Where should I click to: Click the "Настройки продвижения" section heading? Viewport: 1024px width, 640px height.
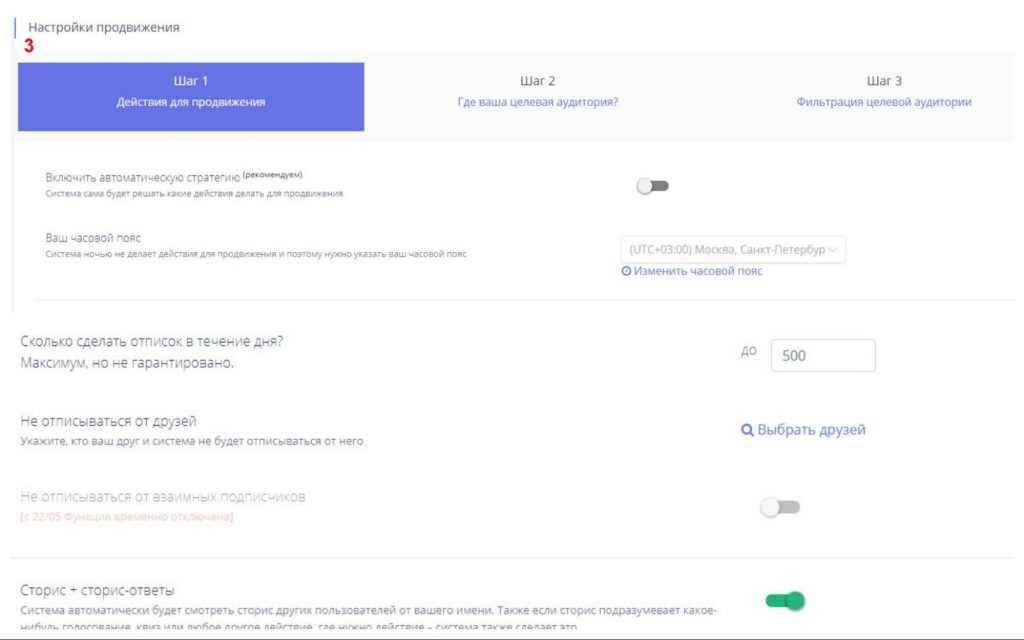104,28
